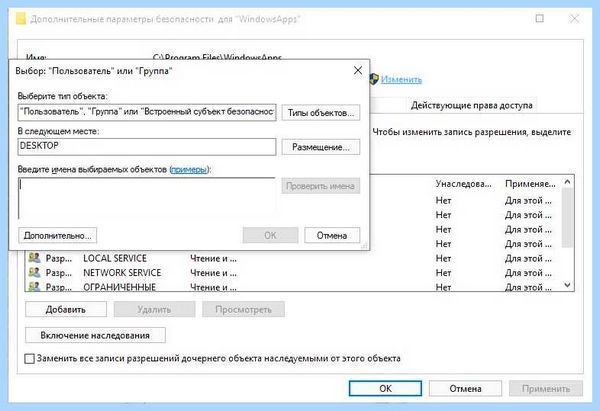Sort by the Применяе... column header
The width and height of the screenshot is (600, 411).
click(530, 184)
